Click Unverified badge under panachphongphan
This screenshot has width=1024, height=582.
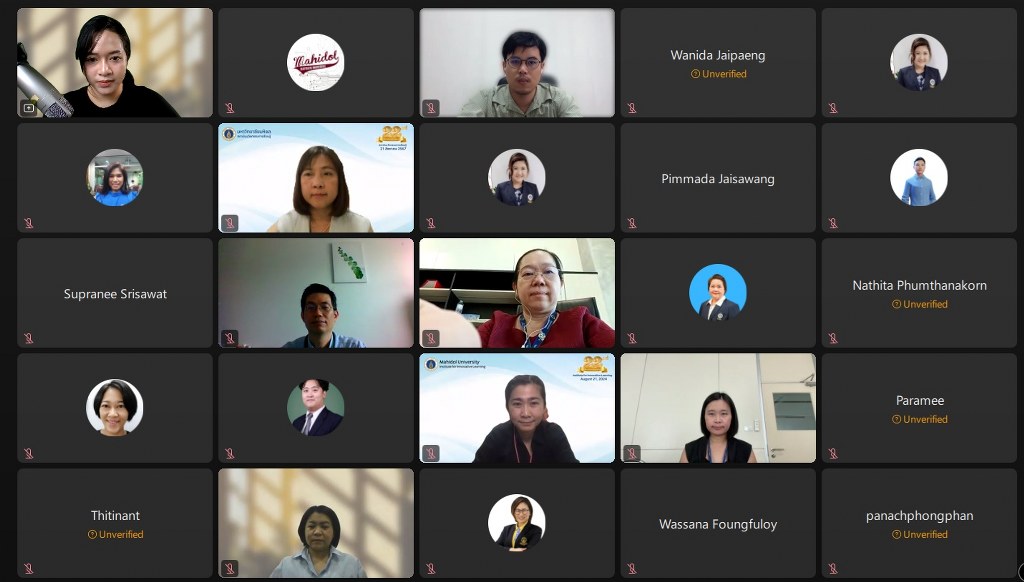(920, 534)
